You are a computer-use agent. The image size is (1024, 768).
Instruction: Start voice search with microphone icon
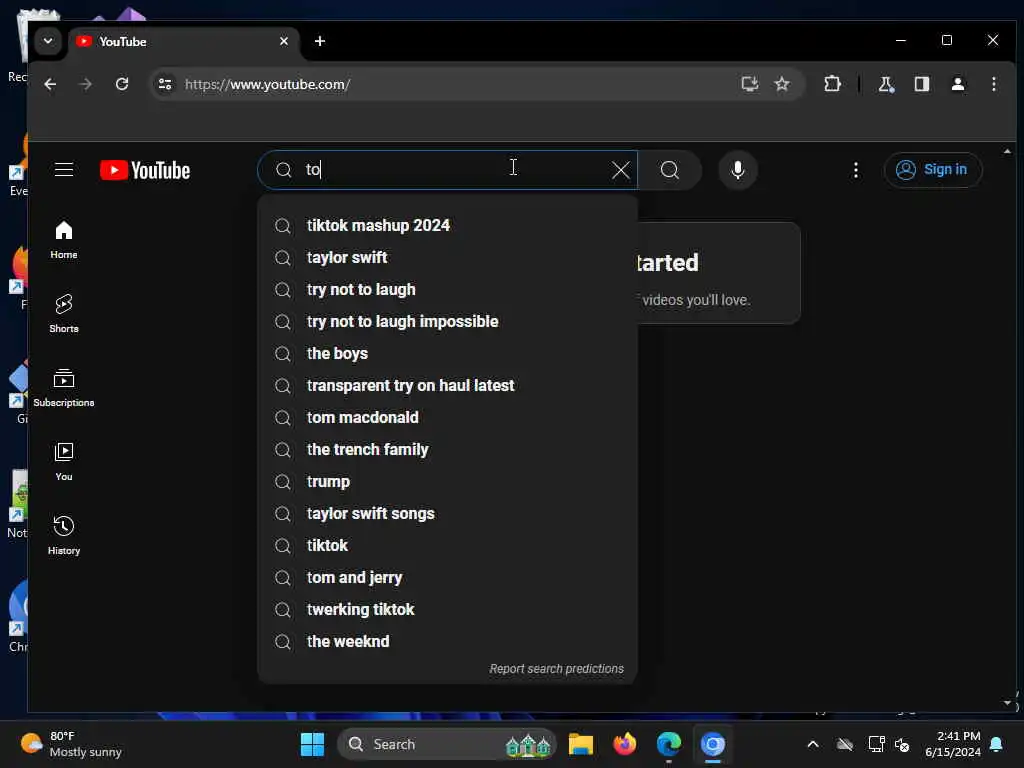pos(737,170)
